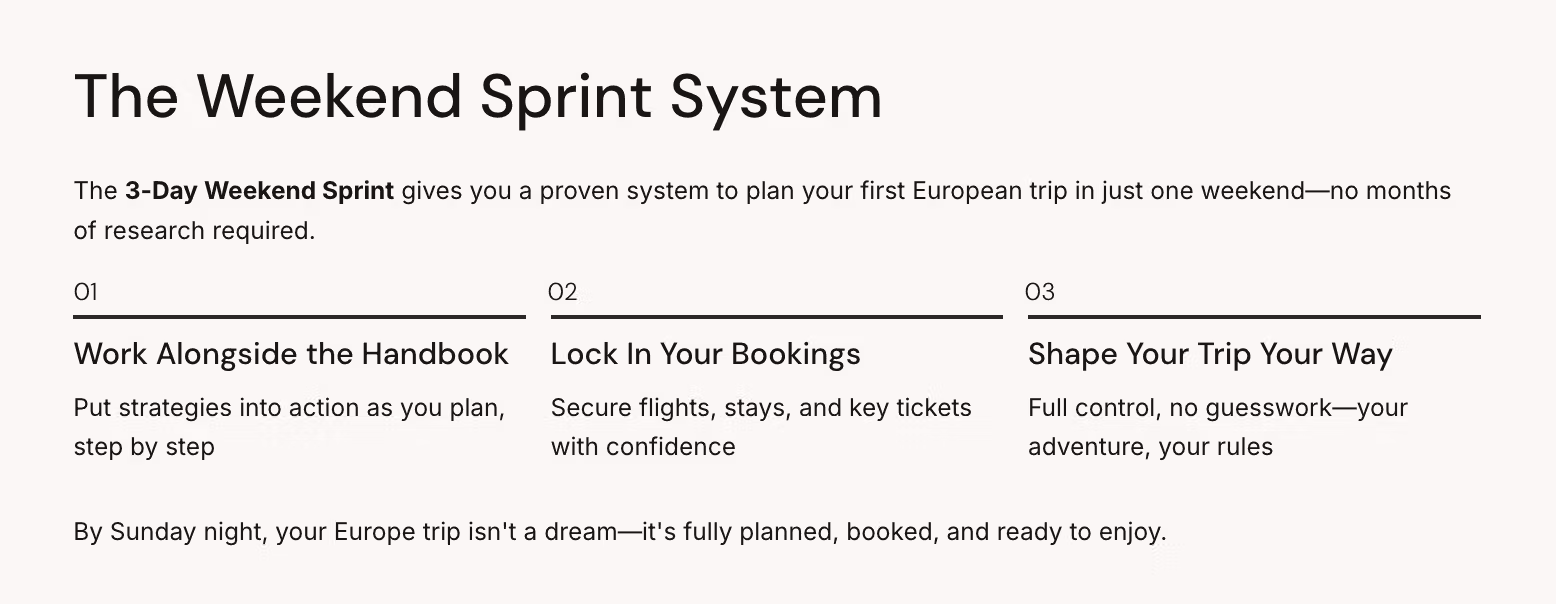1556x604 pixels.
Task: Click the divider line beneath step 03
Action: tap(1253, 317)
